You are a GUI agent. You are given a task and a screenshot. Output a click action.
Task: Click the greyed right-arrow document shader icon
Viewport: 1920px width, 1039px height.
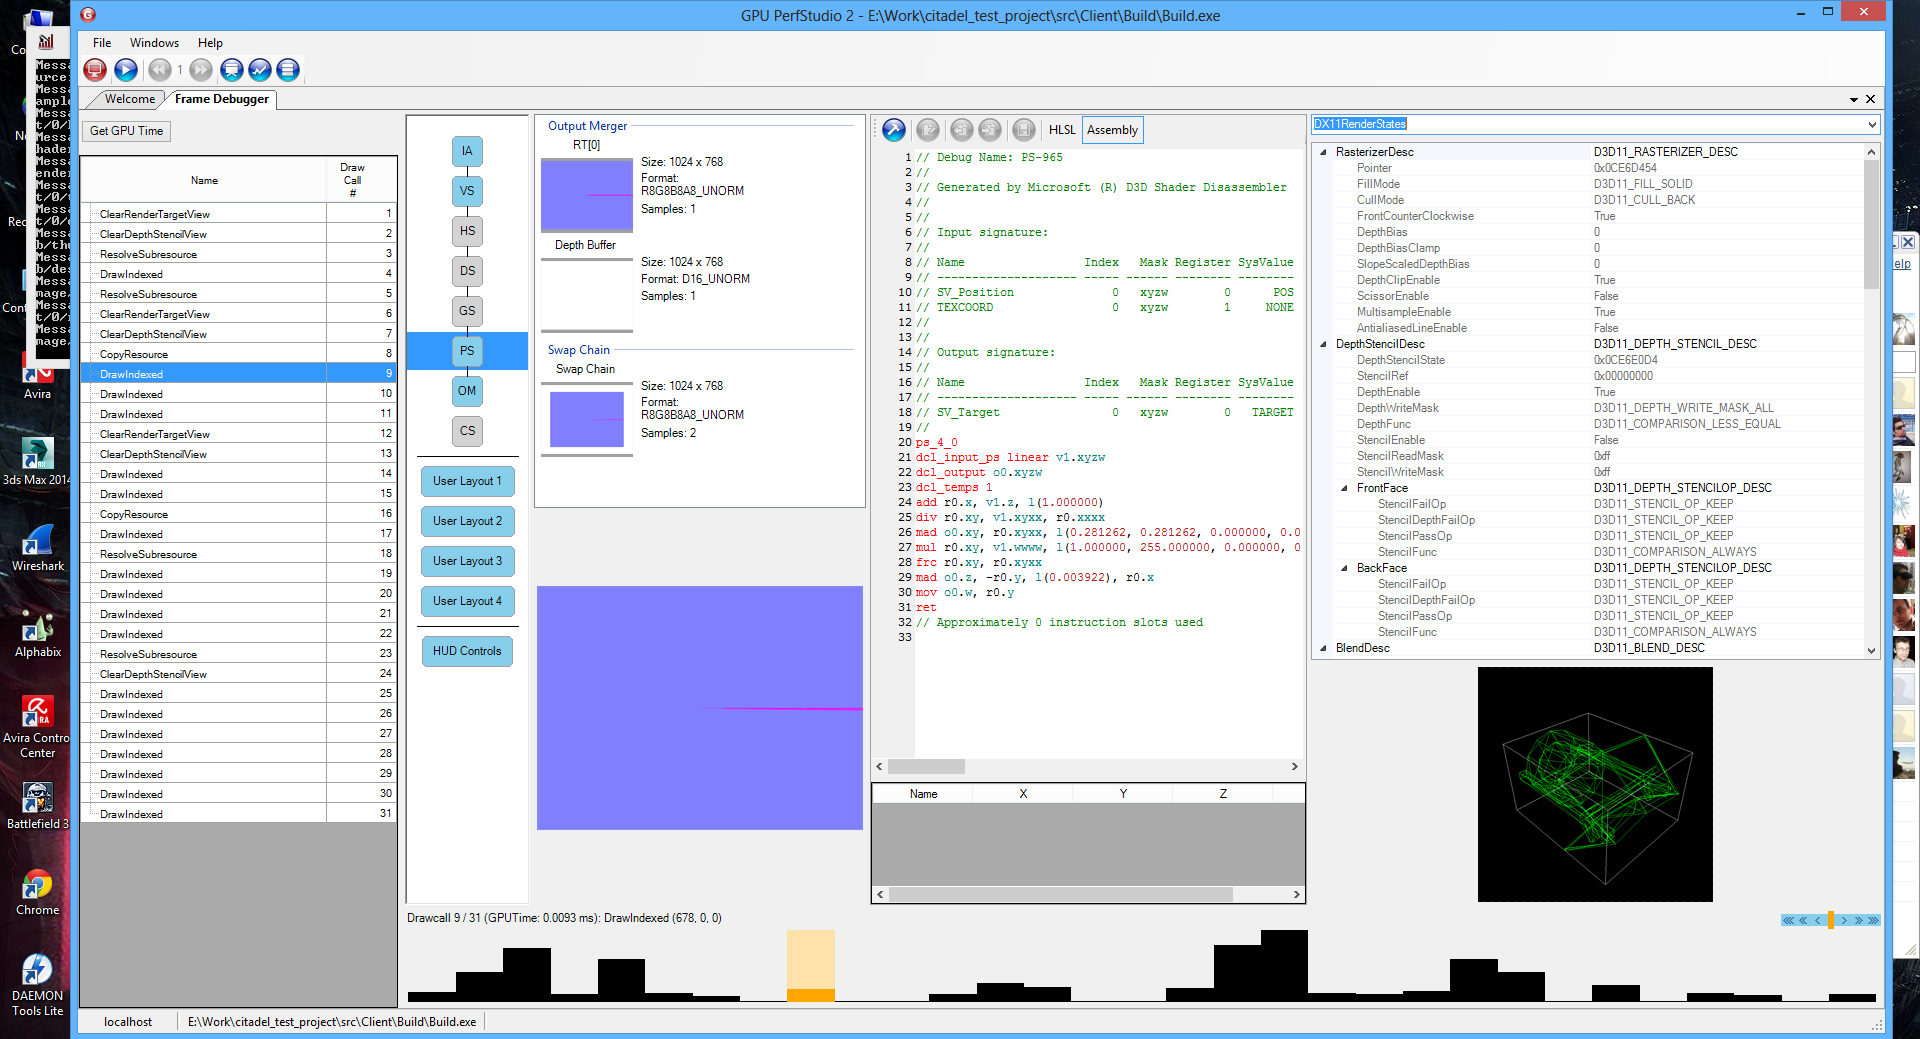point(990,129)
